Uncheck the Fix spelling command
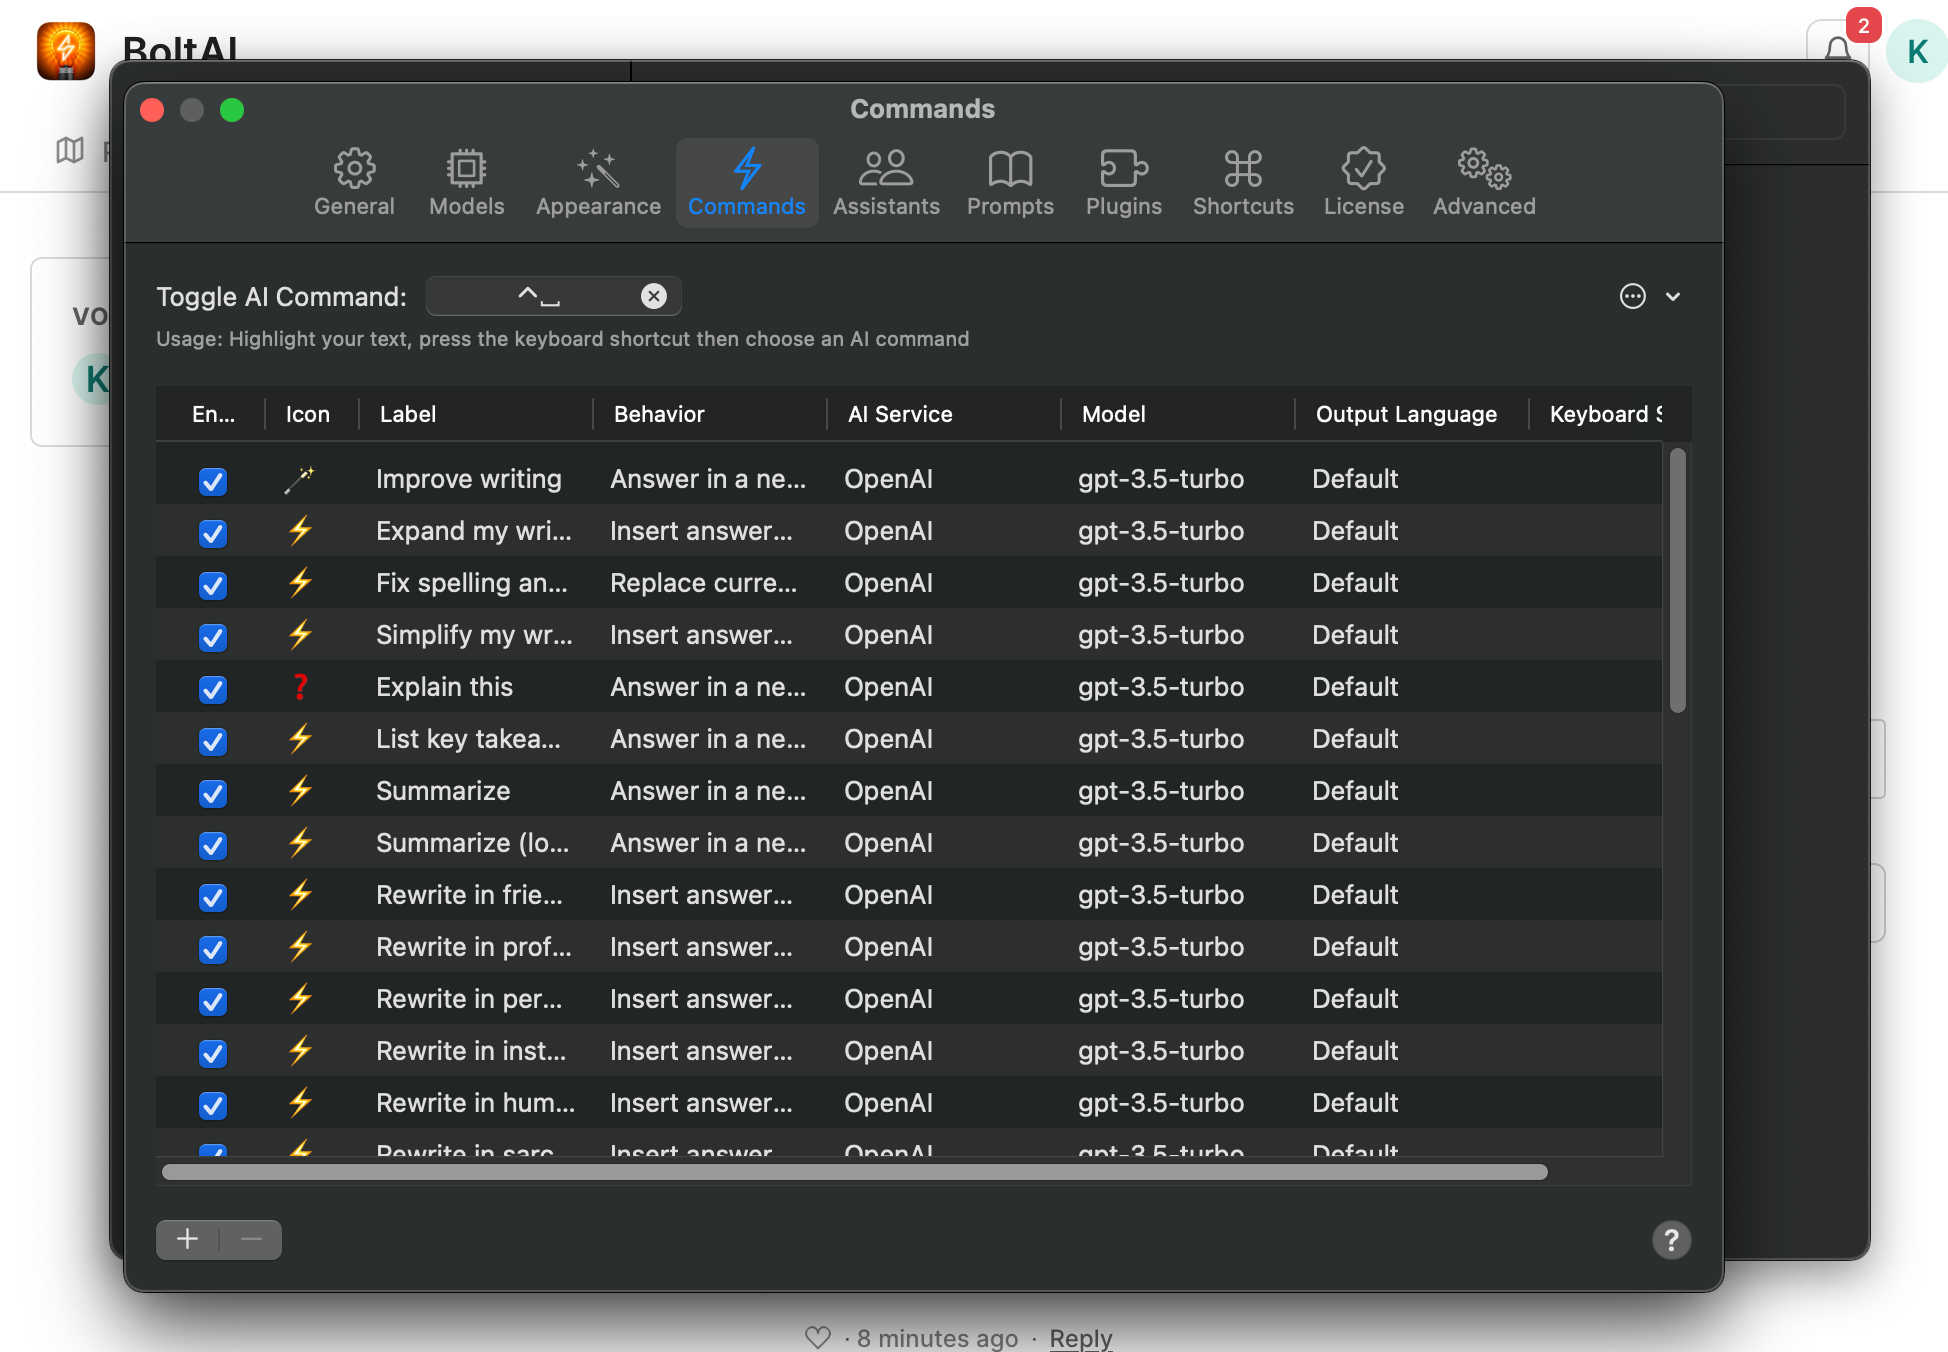The height and width of the screenshot is (1352, 1948). tap(213, 585)
